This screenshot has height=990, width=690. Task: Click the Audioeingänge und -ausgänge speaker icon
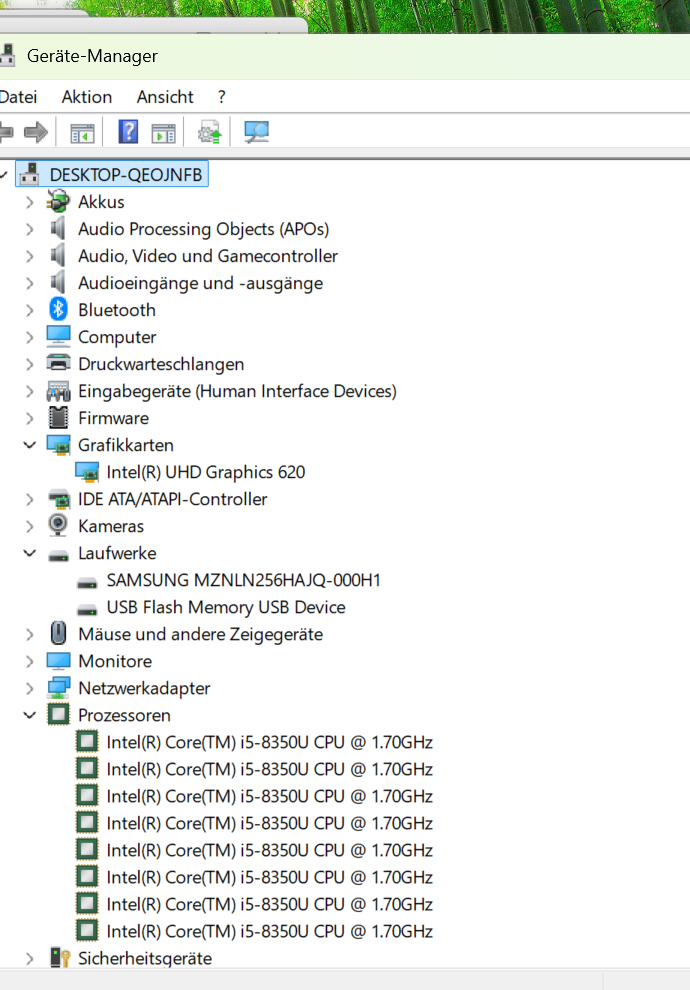click(58, 283)
